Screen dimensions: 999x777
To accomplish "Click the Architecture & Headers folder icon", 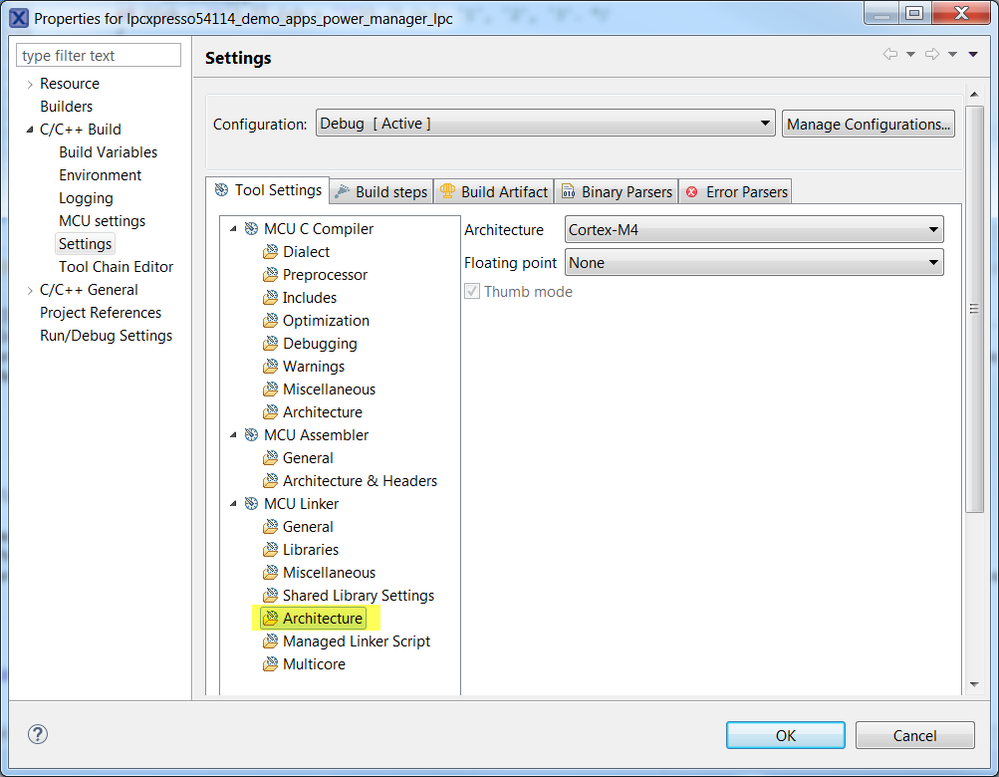I will 270,481.
